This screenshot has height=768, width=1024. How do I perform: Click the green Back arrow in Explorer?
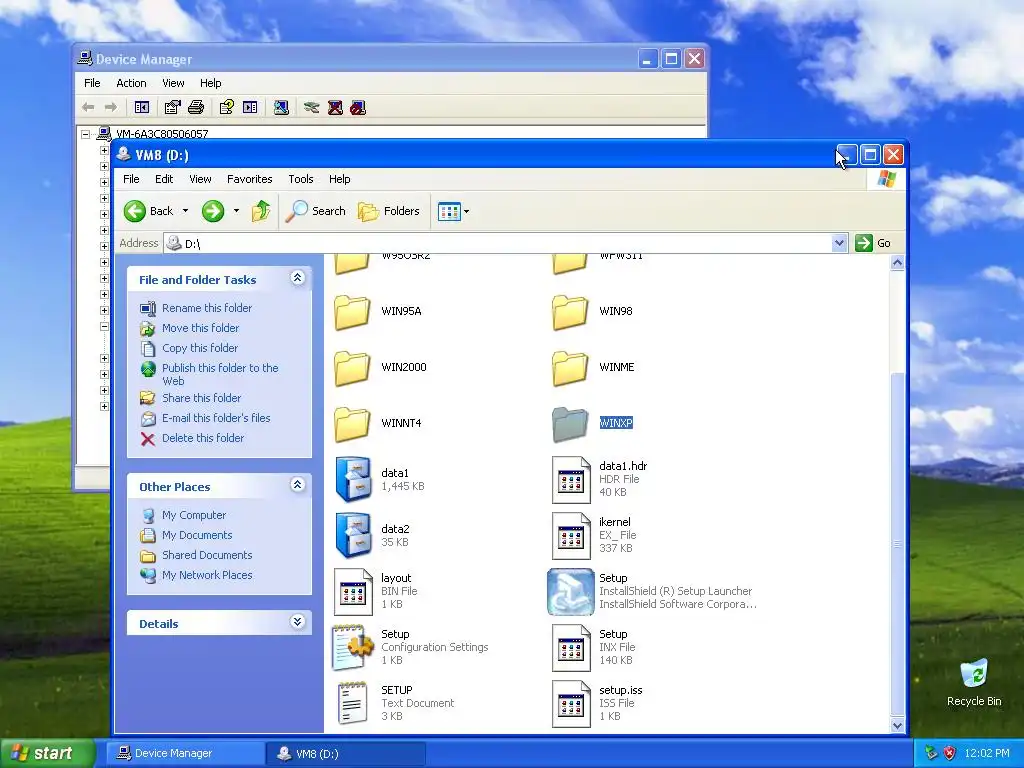[x=135, y=211]
